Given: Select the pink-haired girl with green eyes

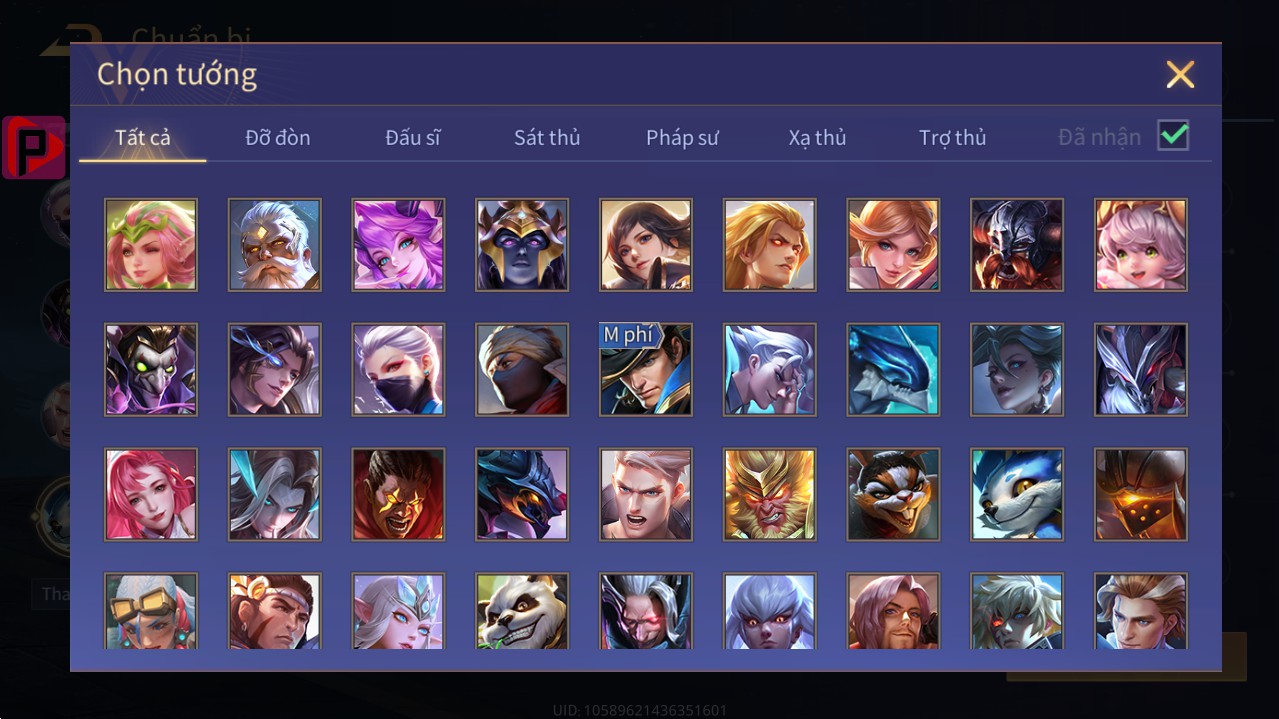Looking at the screenshot, I should (x=1141, y=244).
